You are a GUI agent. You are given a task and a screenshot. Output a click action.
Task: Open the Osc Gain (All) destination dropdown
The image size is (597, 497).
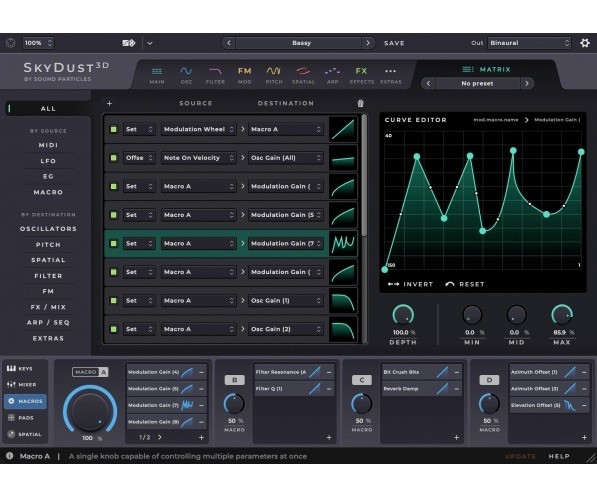point(286,158)
